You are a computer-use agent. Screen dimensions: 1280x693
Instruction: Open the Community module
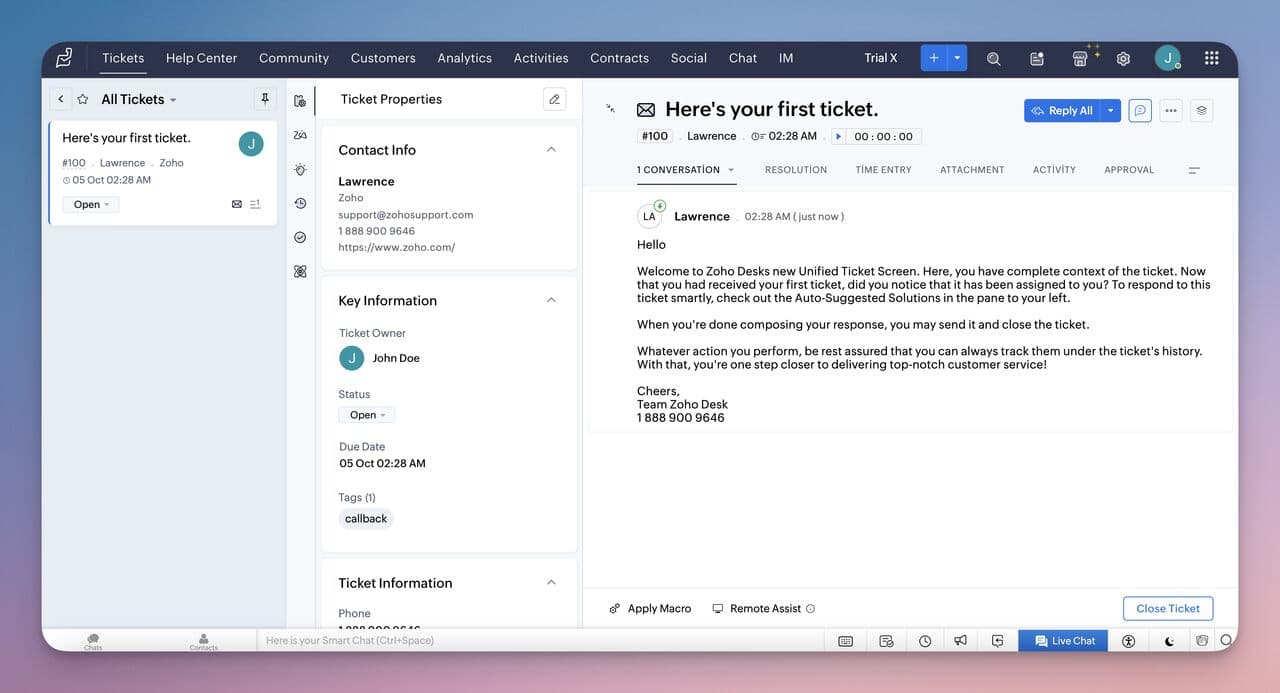pyautogui.click(x=294, y=58)
